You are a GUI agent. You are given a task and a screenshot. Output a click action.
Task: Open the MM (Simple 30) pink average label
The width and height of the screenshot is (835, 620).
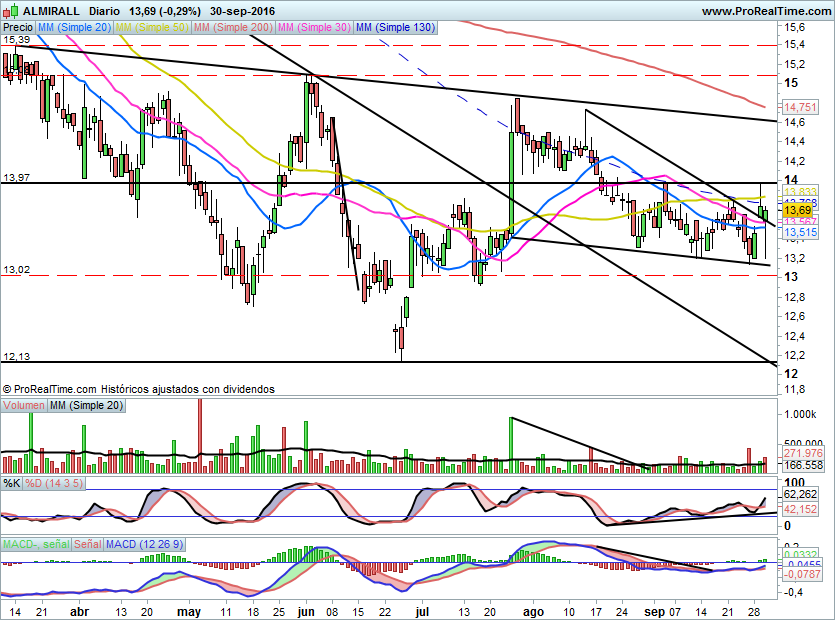[x=314, y=27]
